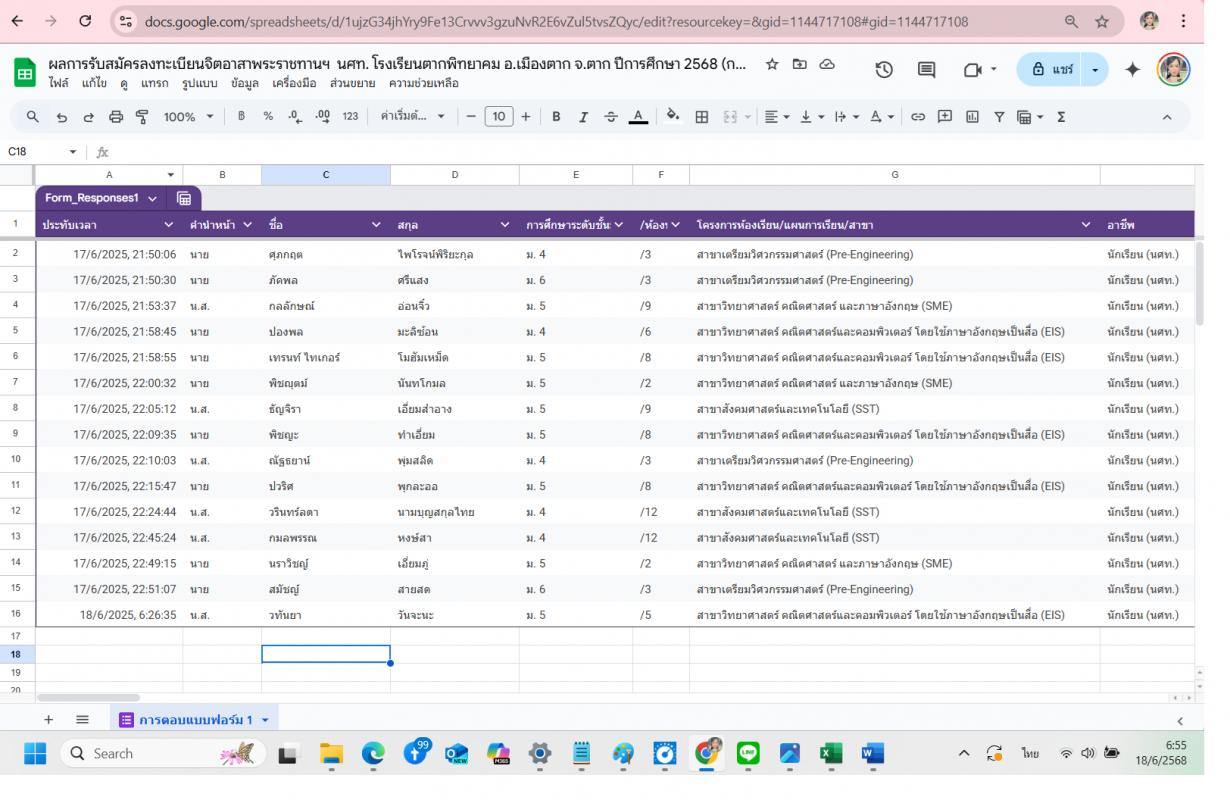Format as Thai baht currency
Screen dimensions: 1230x800
(241, 117)
